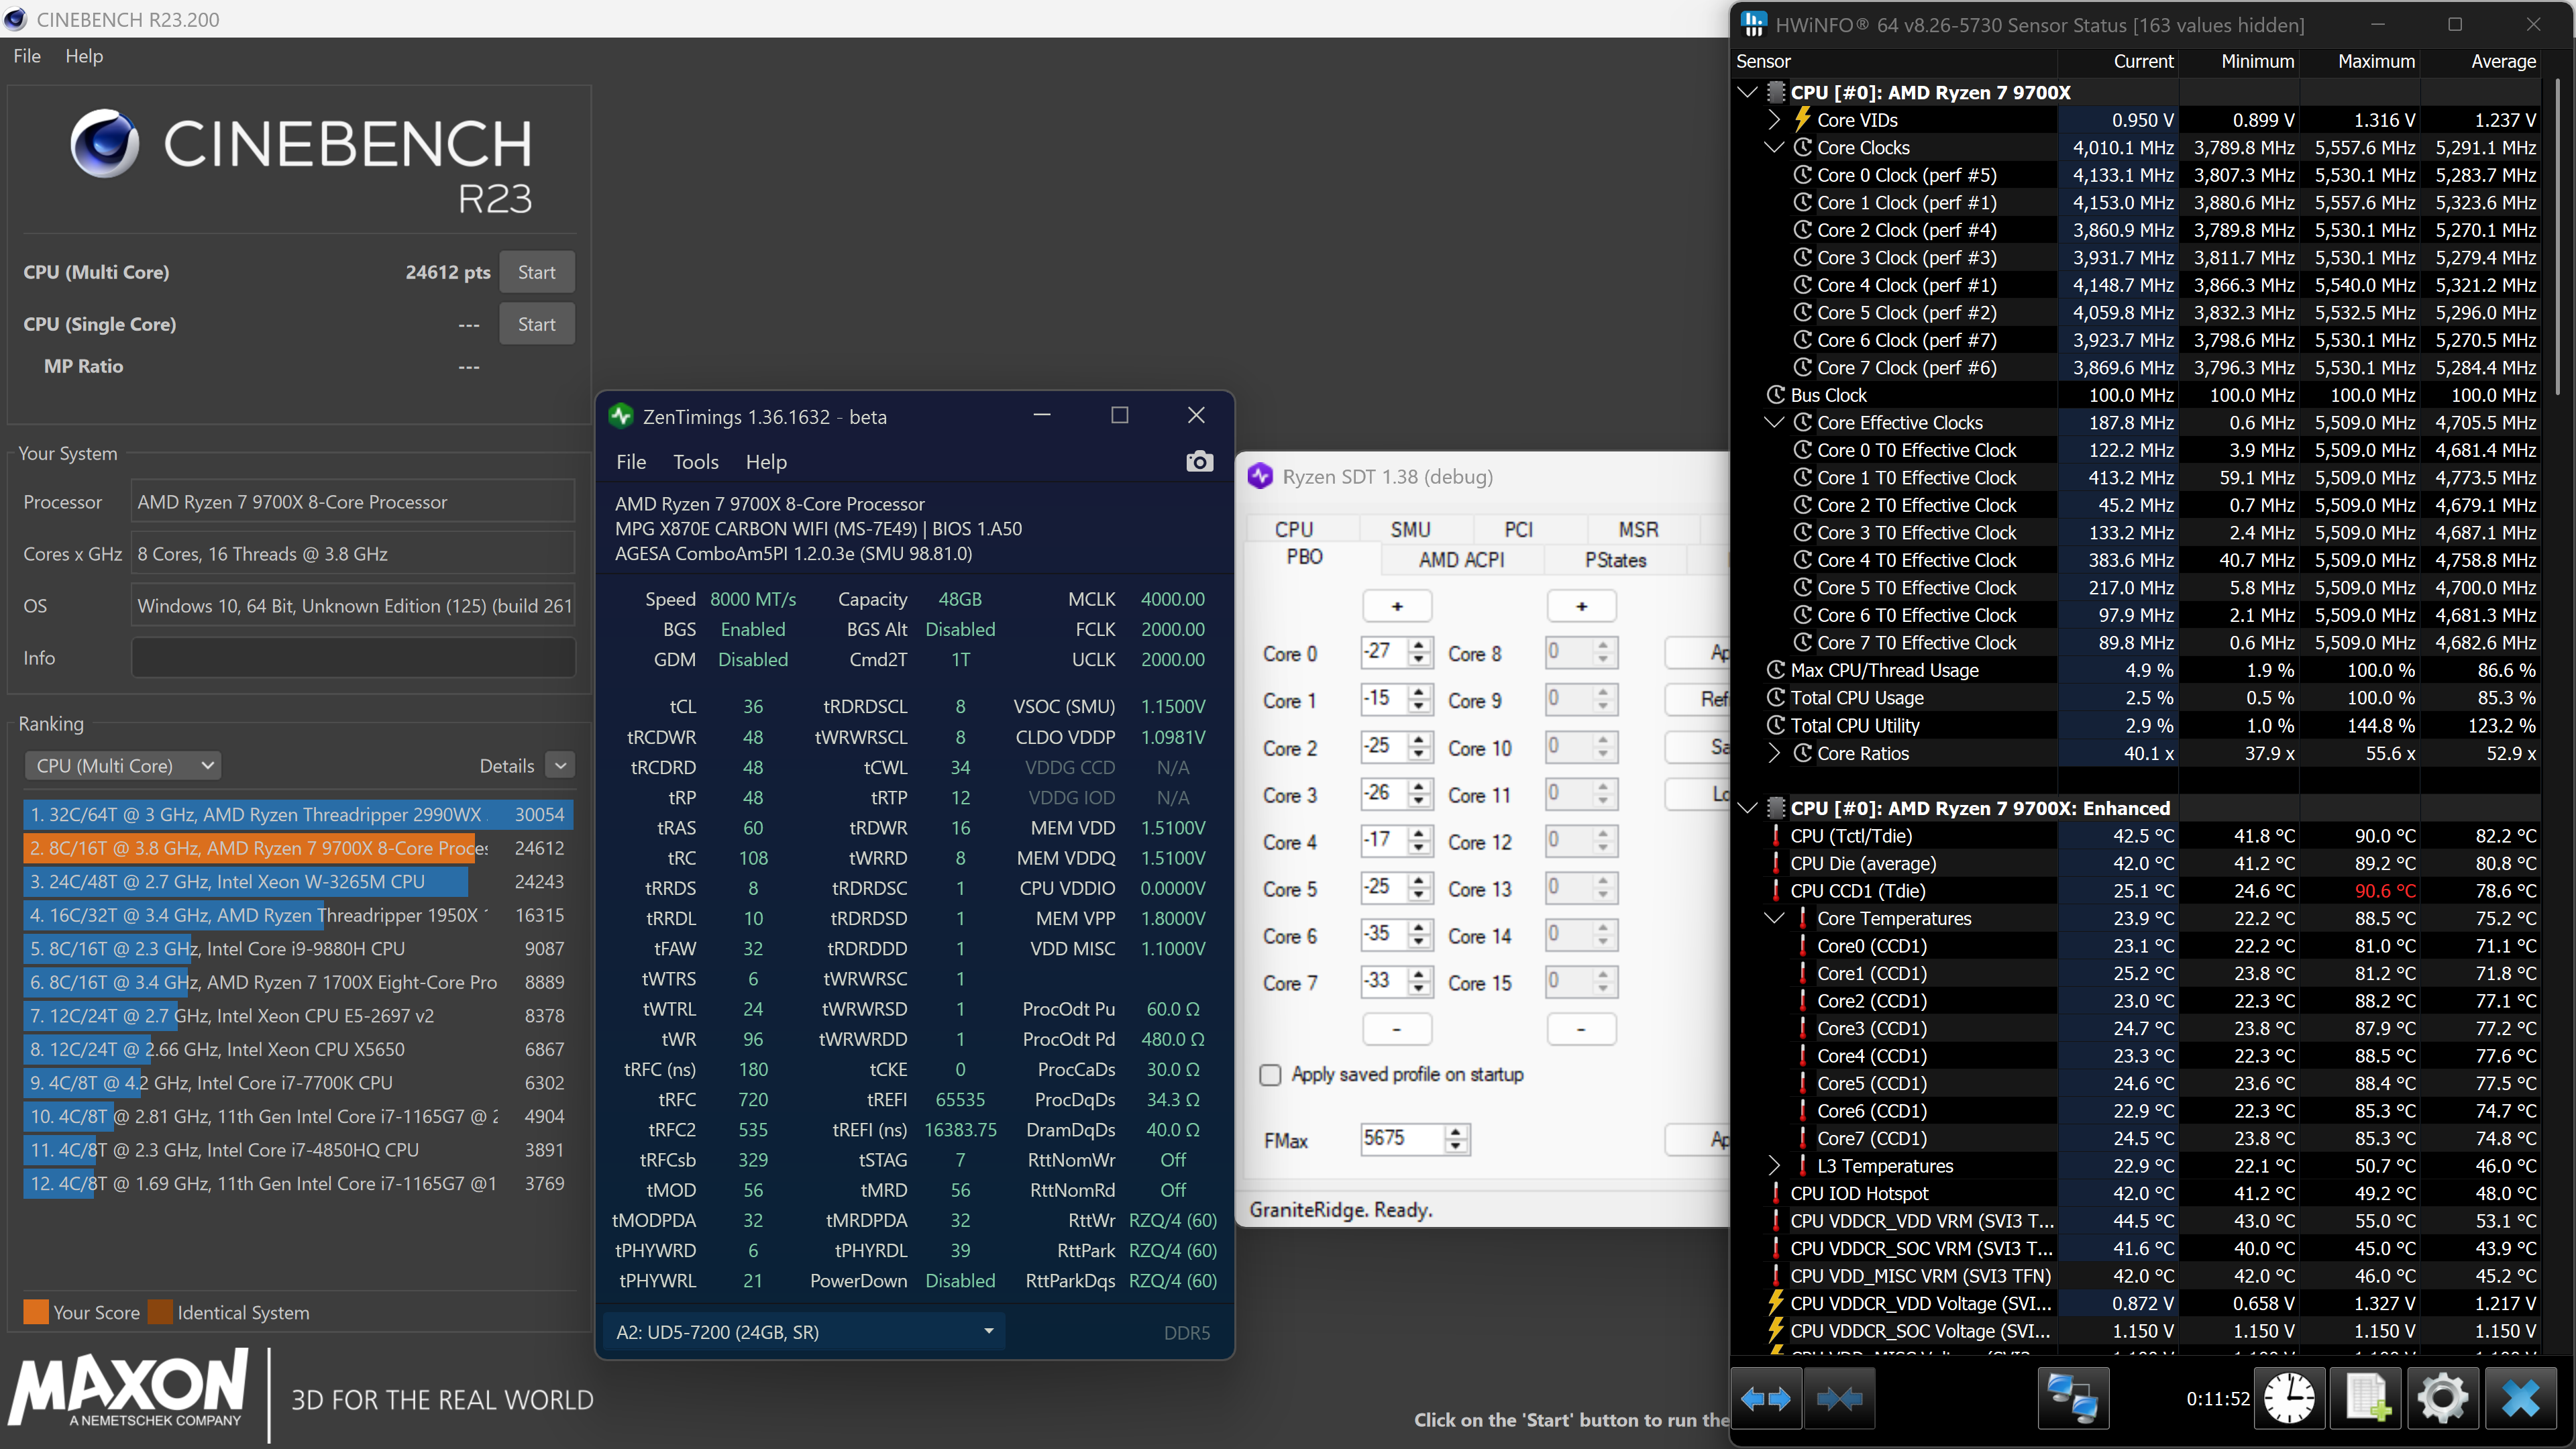Click the remote monitoring icon in HWiNFO

point(2075,1398)
